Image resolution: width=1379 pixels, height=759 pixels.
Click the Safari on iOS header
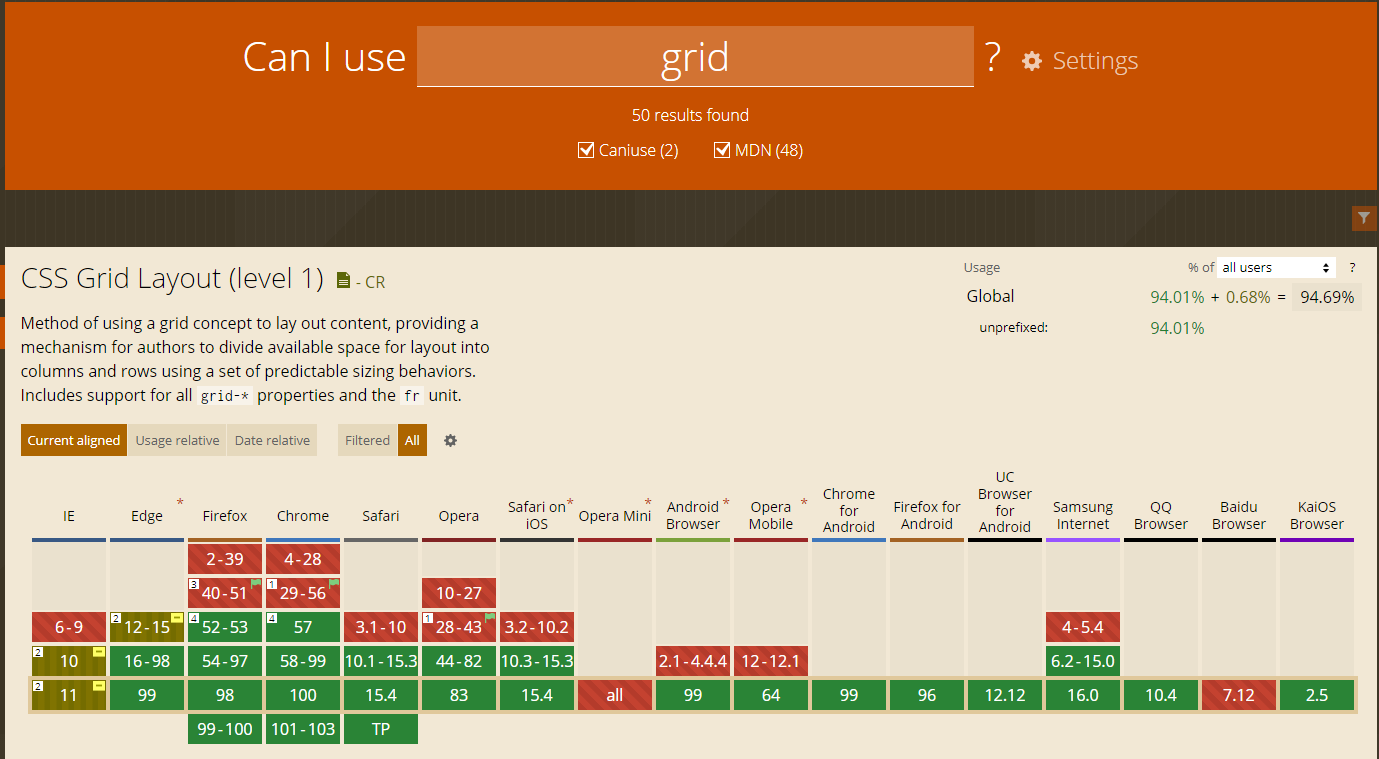[x=537, y=515]
